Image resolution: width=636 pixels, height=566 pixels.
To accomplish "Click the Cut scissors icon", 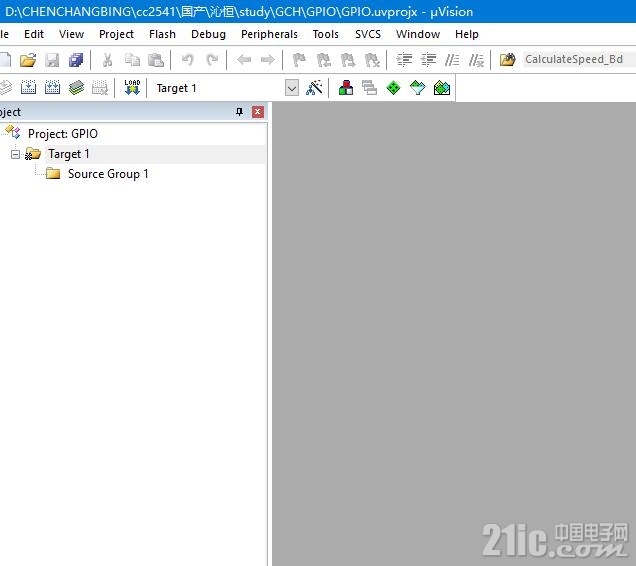I will coord(107,60).
